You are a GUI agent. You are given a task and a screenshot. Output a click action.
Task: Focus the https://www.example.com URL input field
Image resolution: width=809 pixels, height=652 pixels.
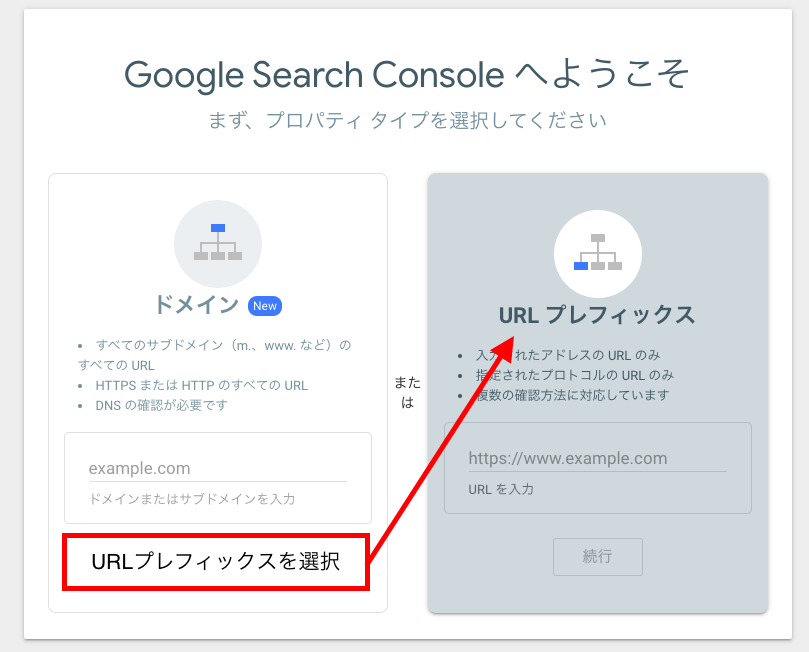[597, 459]
